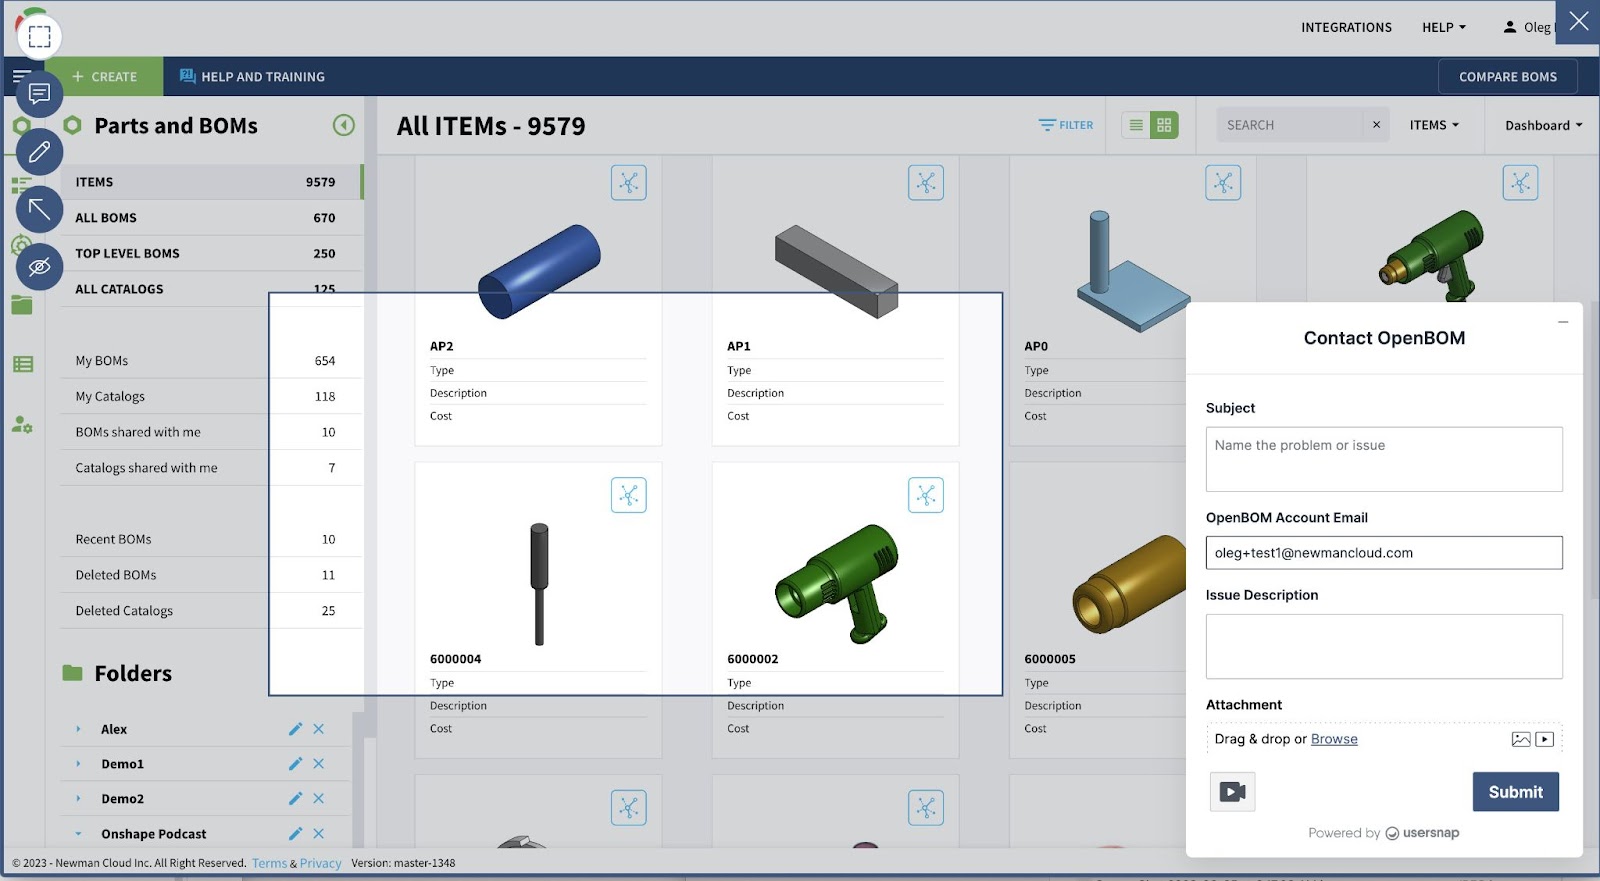This screenshot has width=1600, height=881.
Task: Click in the SEARCH input field
Action: 1290,125
